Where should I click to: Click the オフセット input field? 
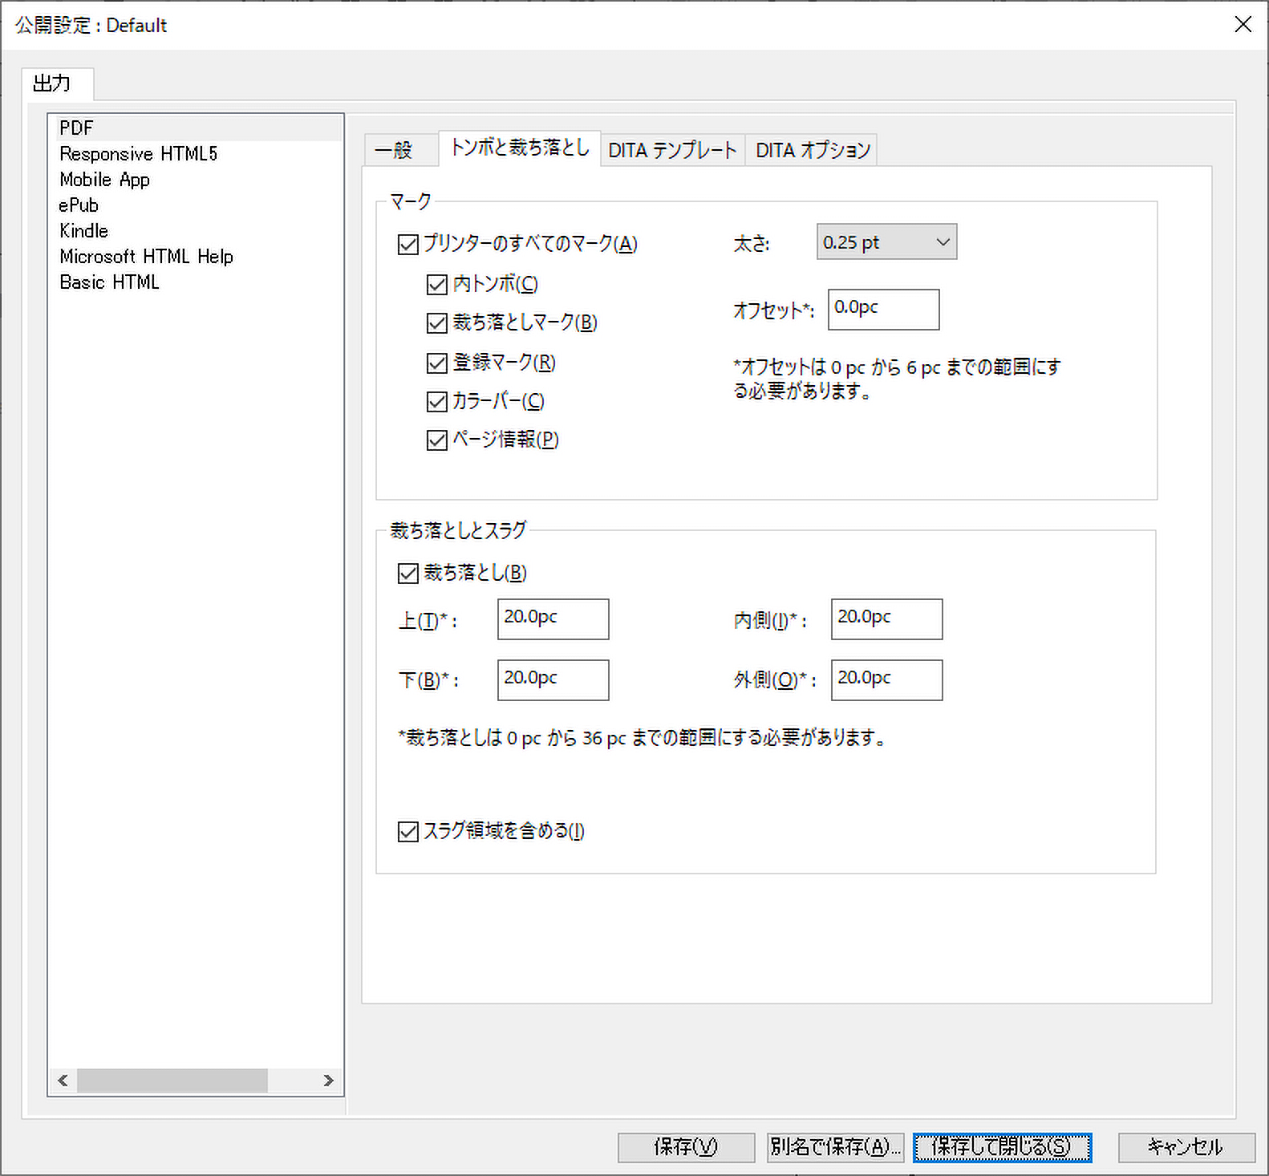(883, 309)
